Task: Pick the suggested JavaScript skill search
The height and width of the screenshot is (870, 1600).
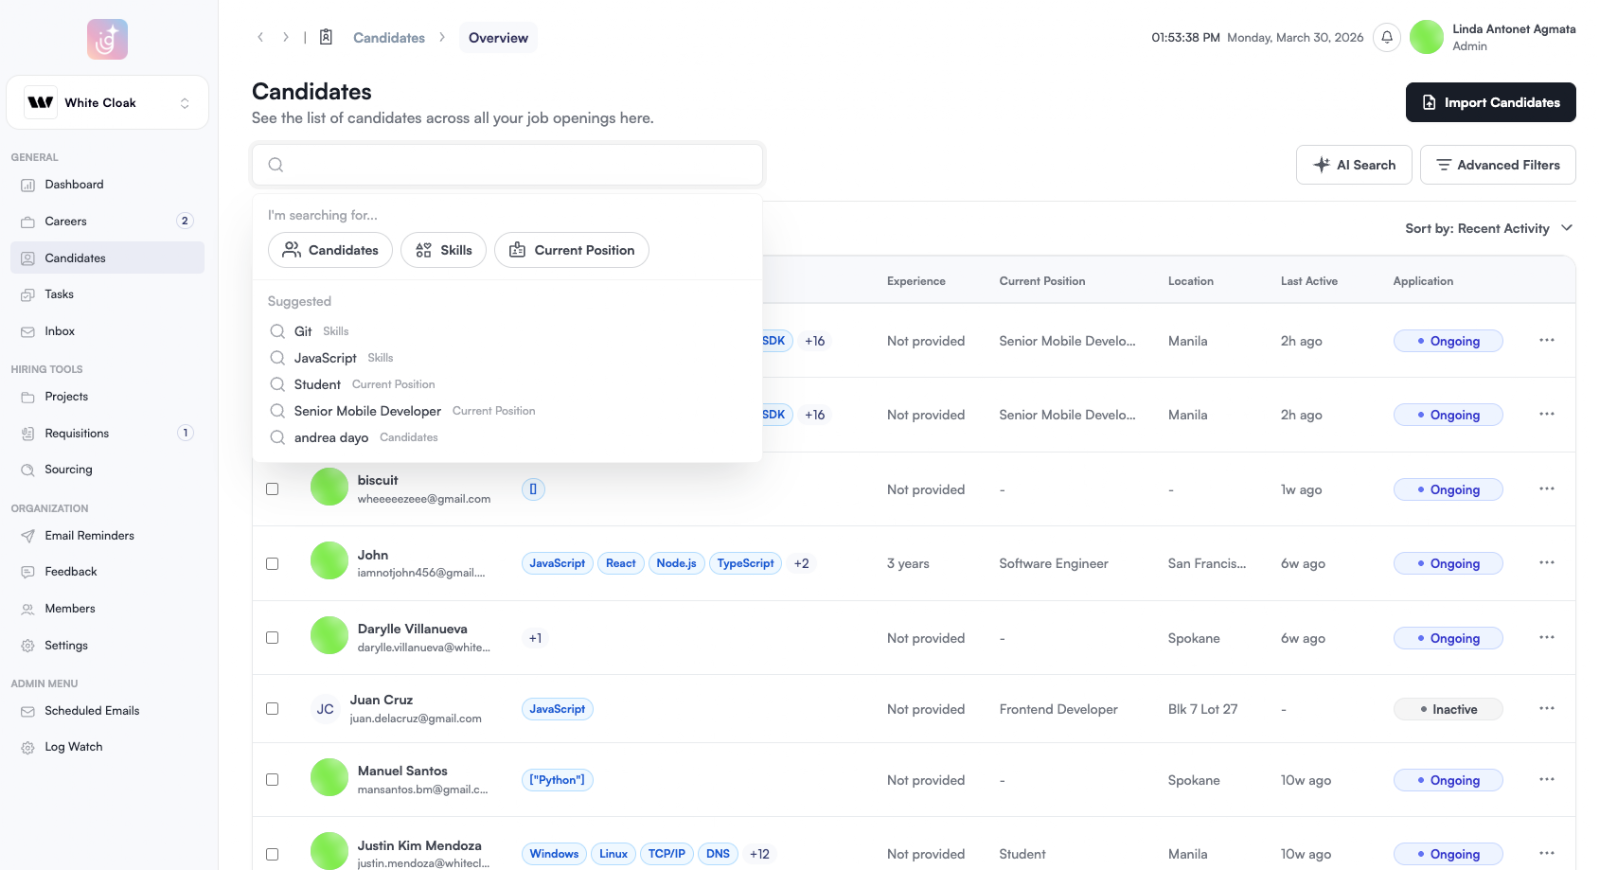Action: pyautogui.click(x=325, y=358)
